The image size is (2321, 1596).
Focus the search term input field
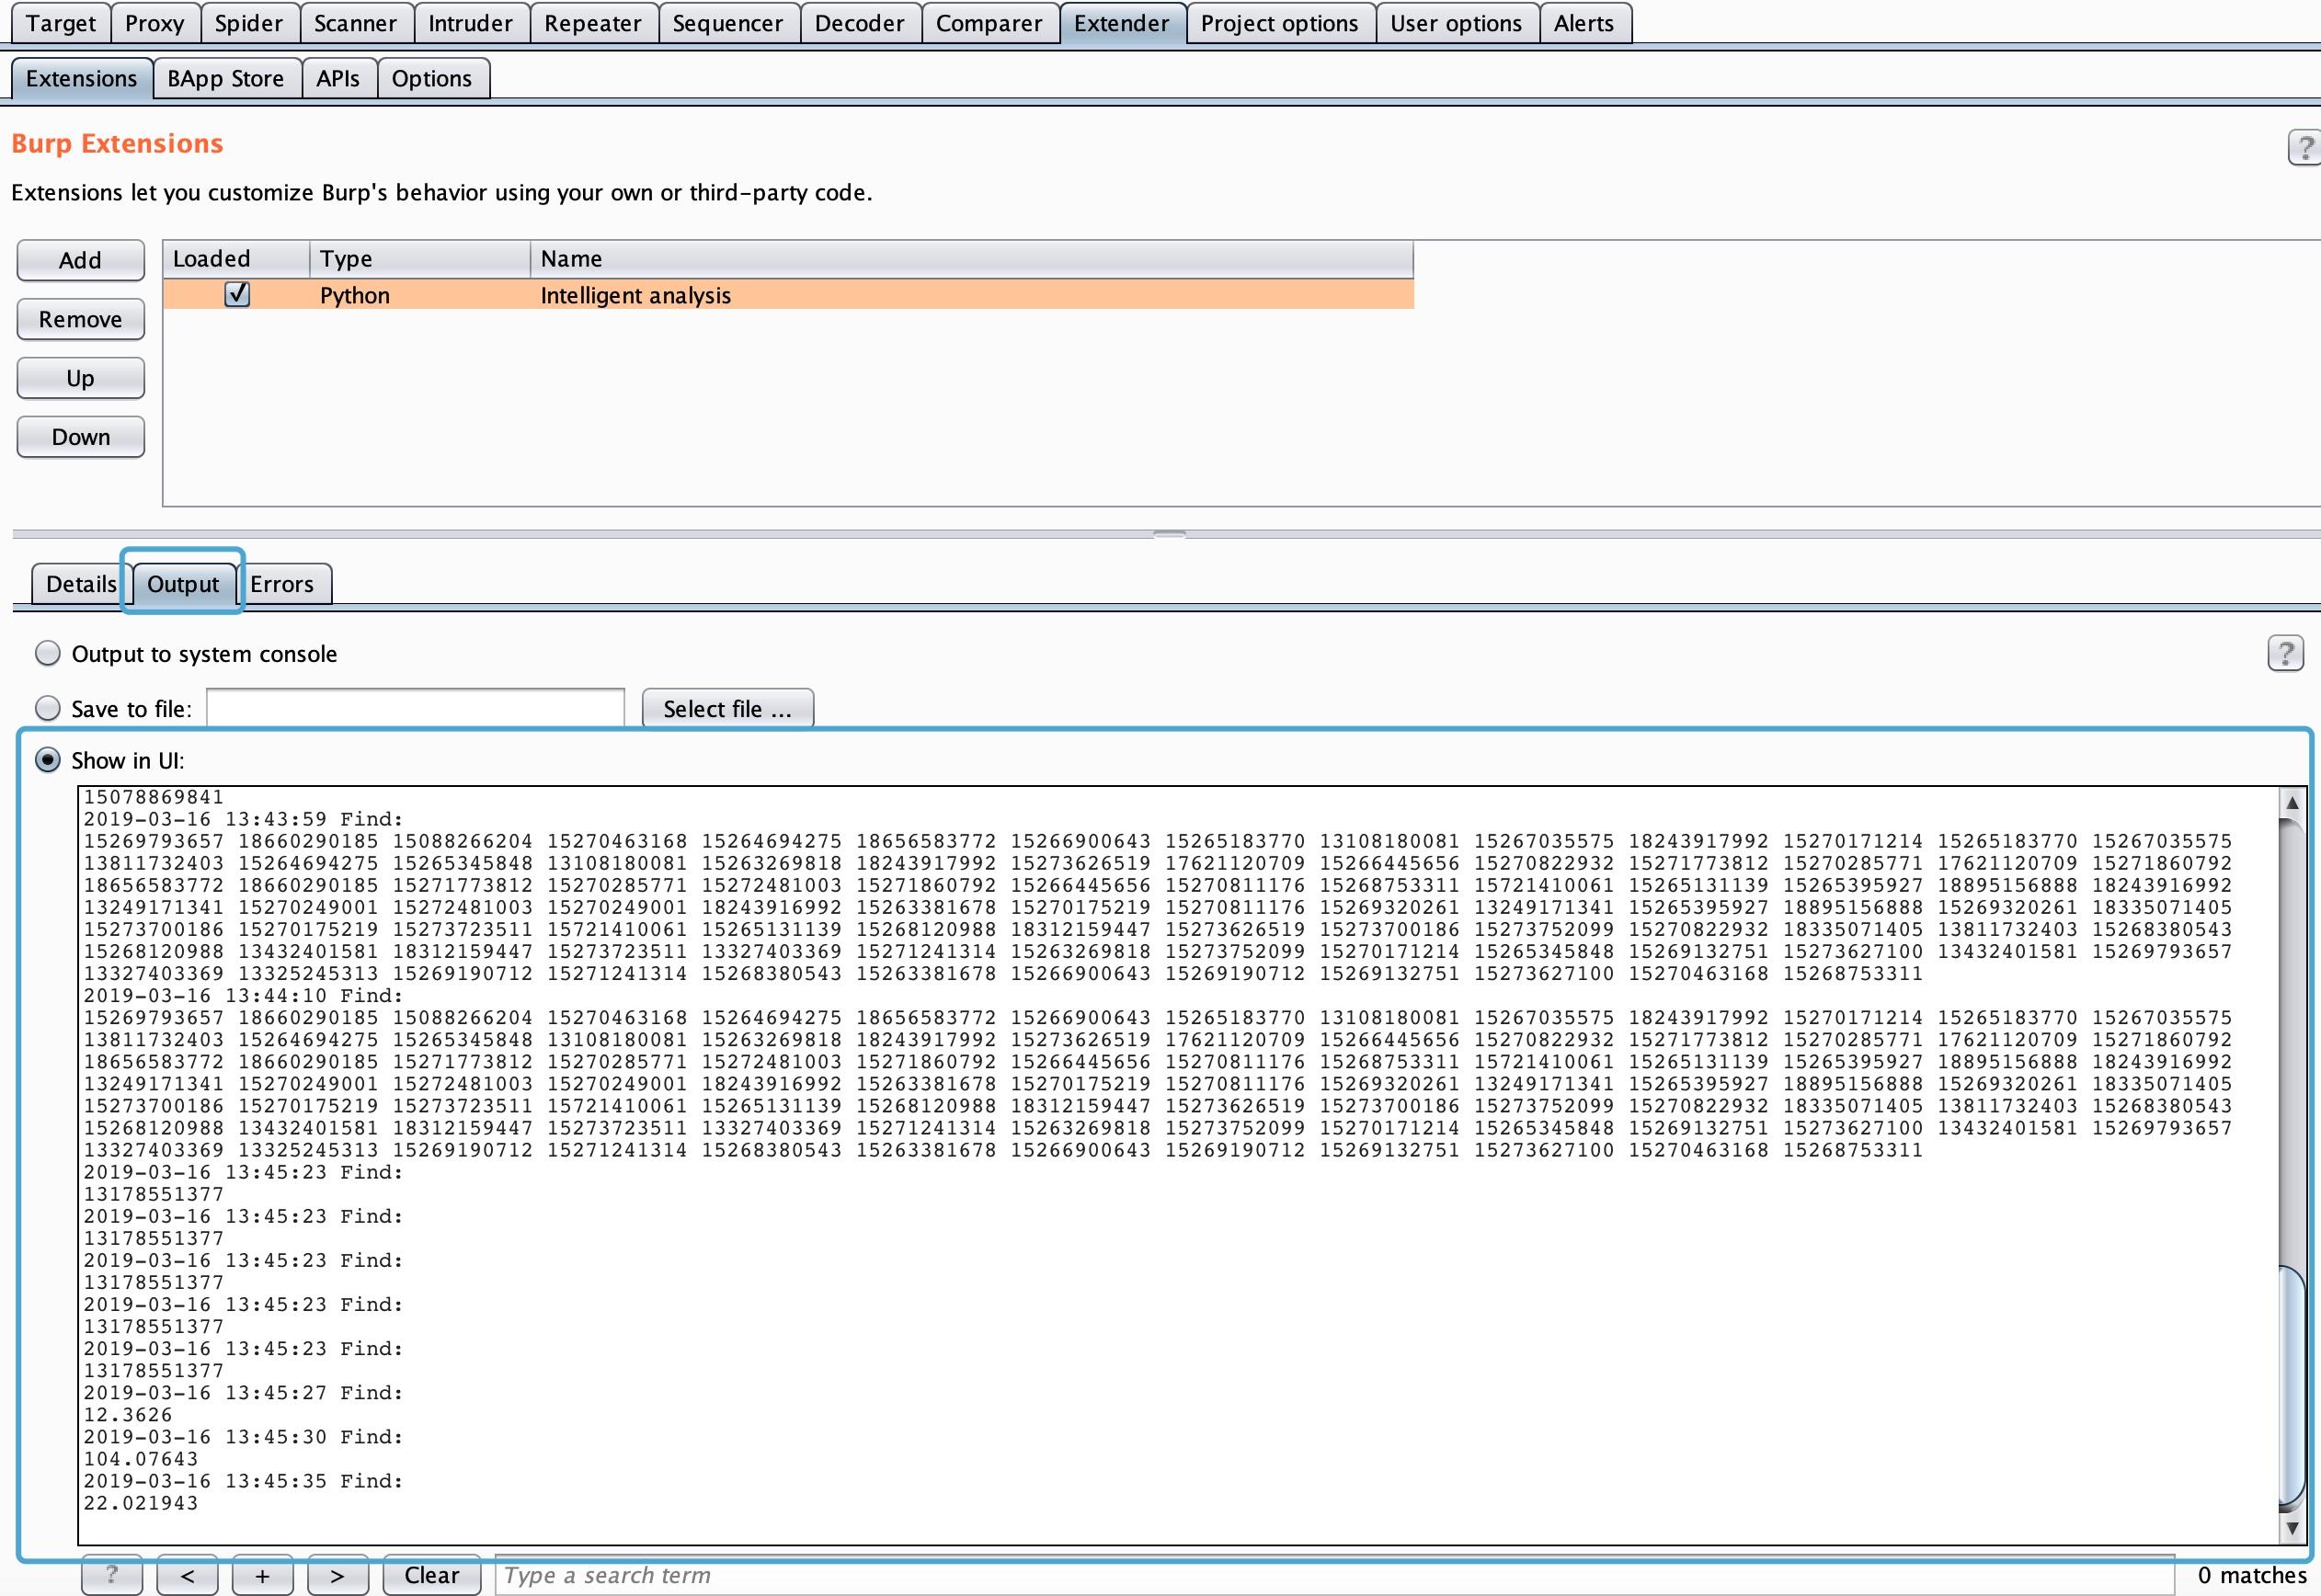click(1335, 1575)
